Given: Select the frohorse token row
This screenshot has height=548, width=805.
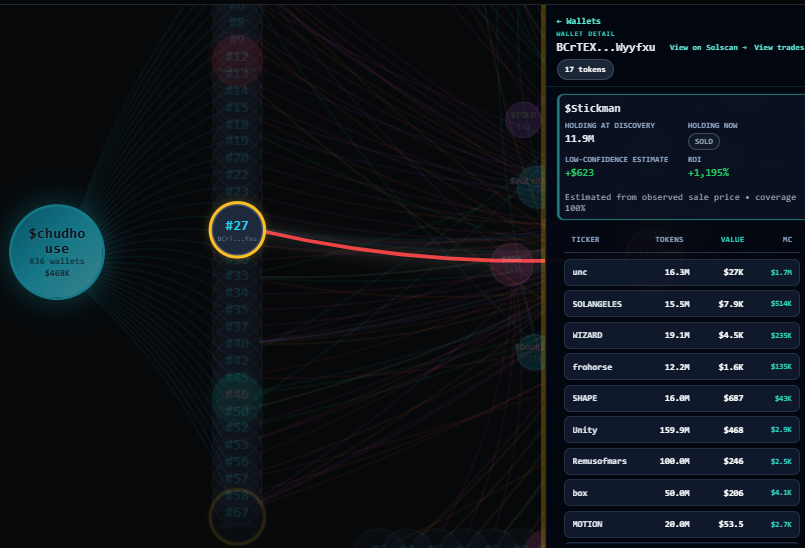Looking at the screenshot, I should click(682, 367).
